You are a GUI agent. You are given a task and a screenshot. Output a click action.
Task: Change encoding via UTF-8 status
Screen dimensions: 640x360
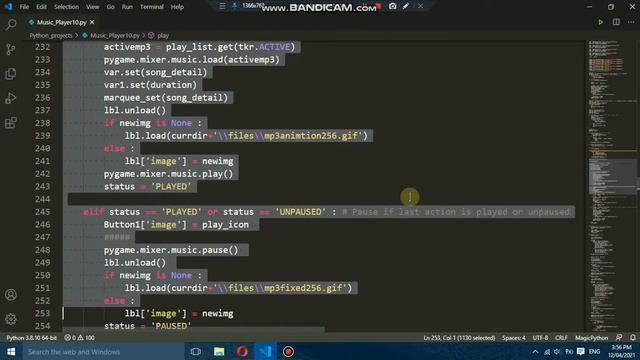tap(540, 338)
